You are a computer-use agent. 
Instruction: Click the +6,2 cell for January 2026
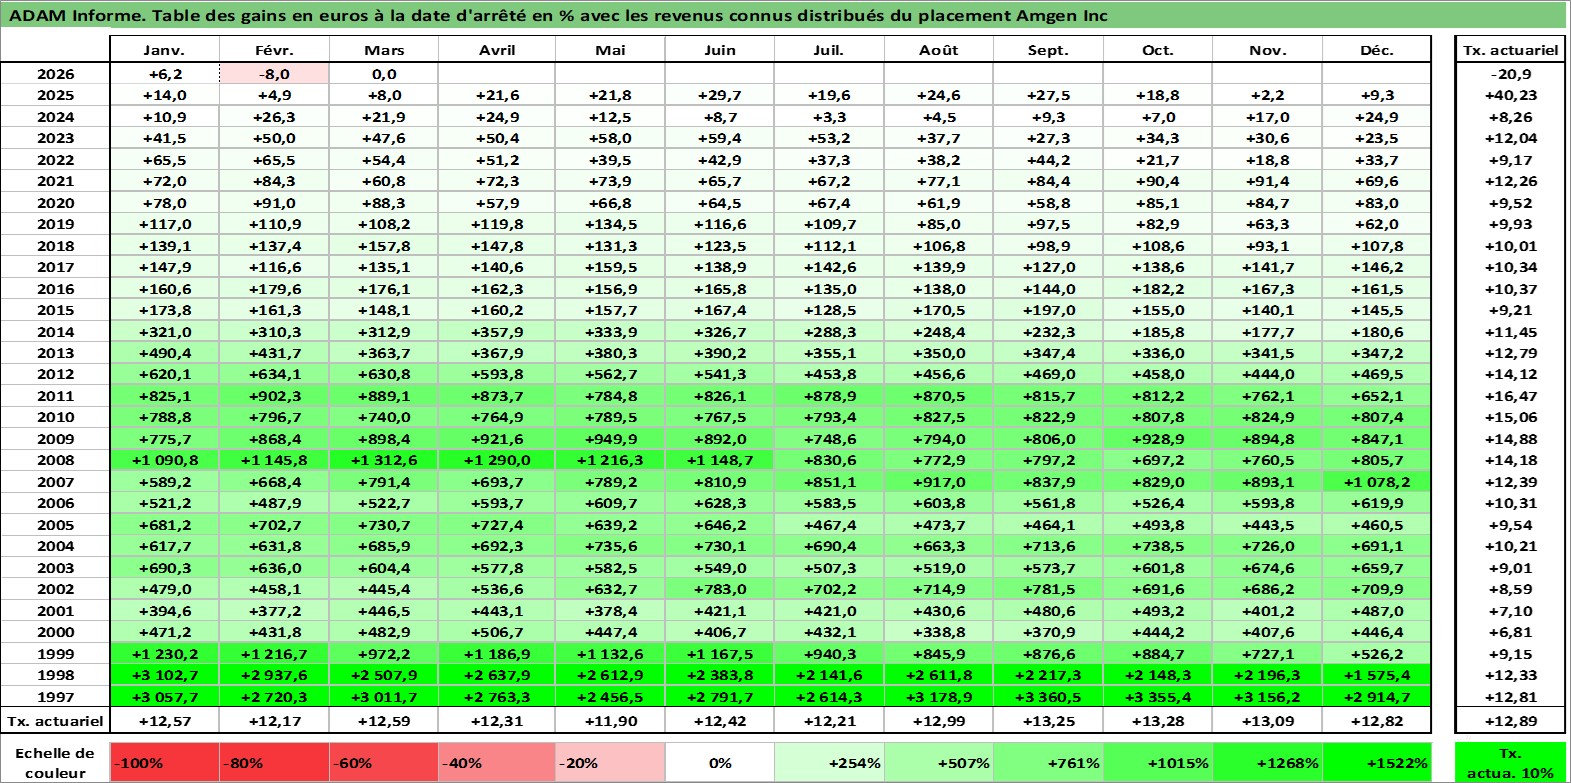pyautogui.click(x=164, y=74)
